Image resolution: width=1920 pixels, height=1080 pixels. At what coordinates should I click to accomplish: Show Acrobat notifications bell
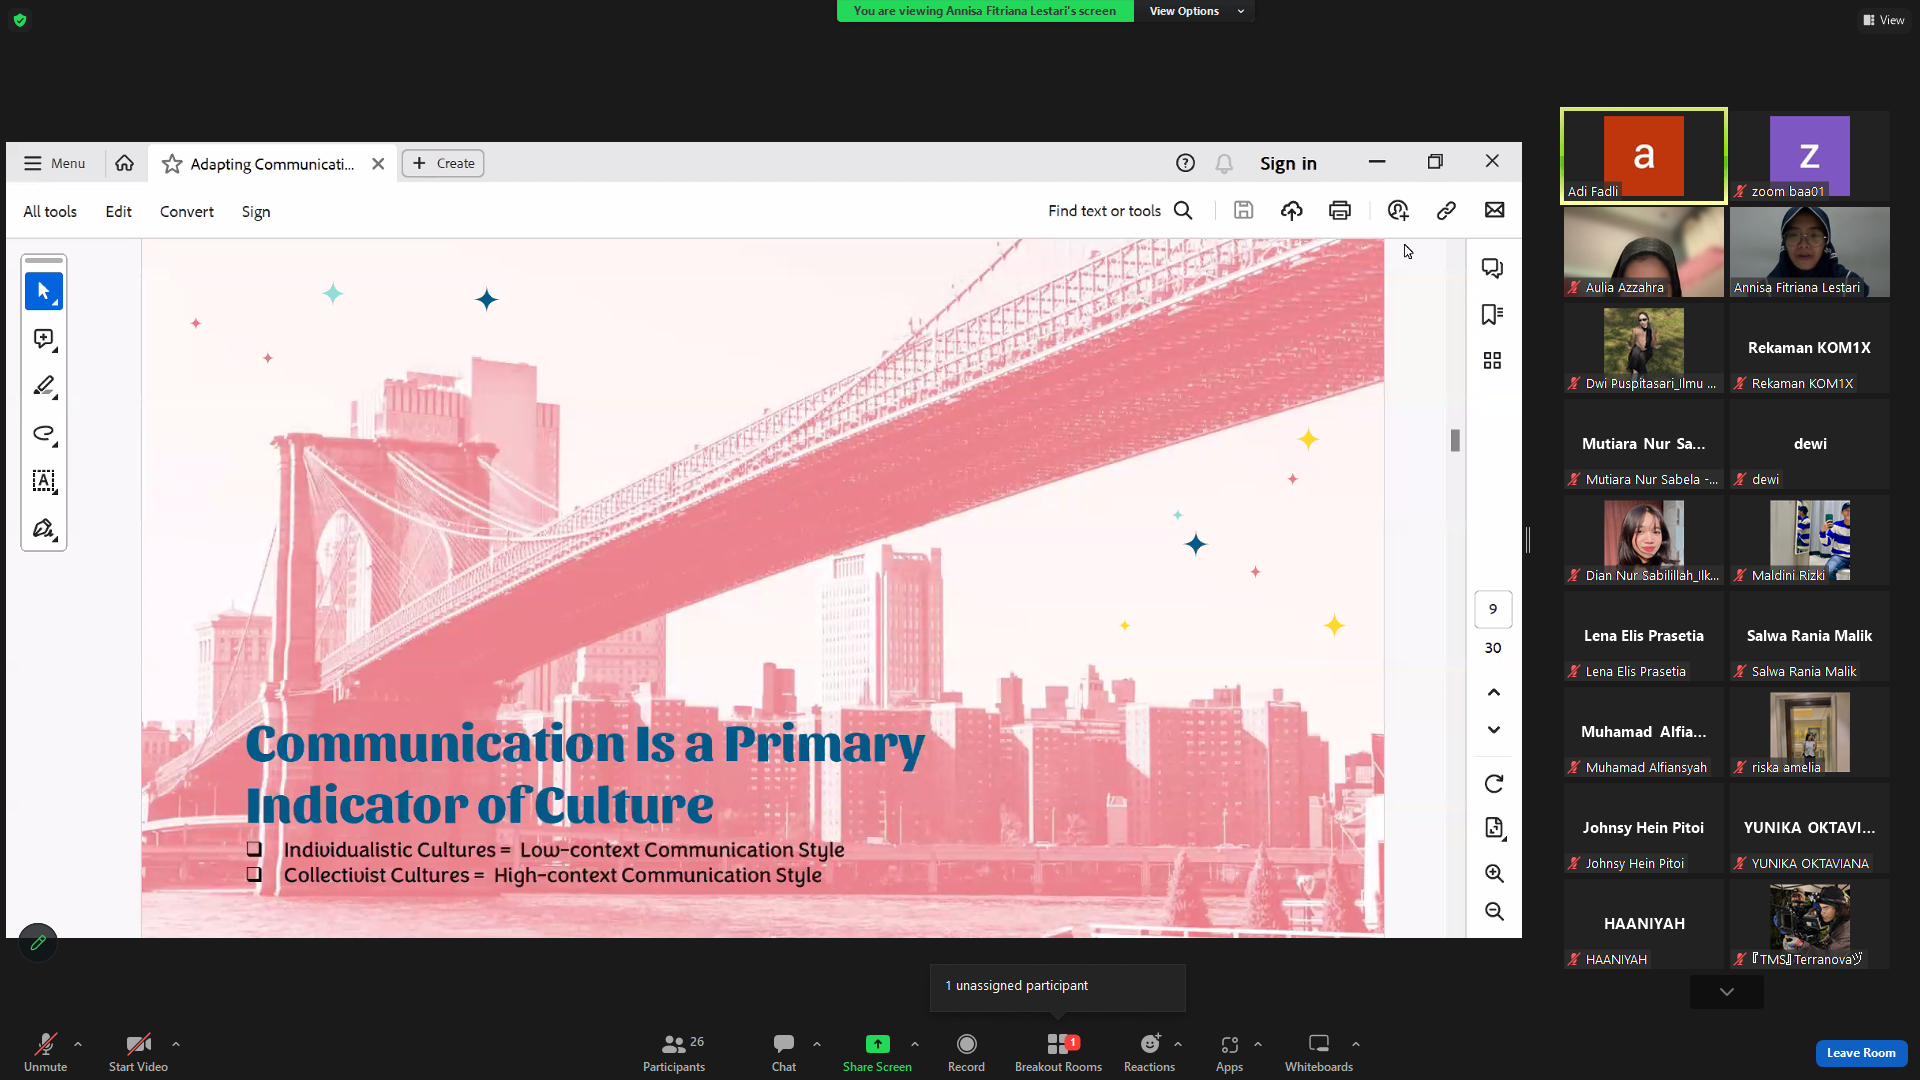1224,163
